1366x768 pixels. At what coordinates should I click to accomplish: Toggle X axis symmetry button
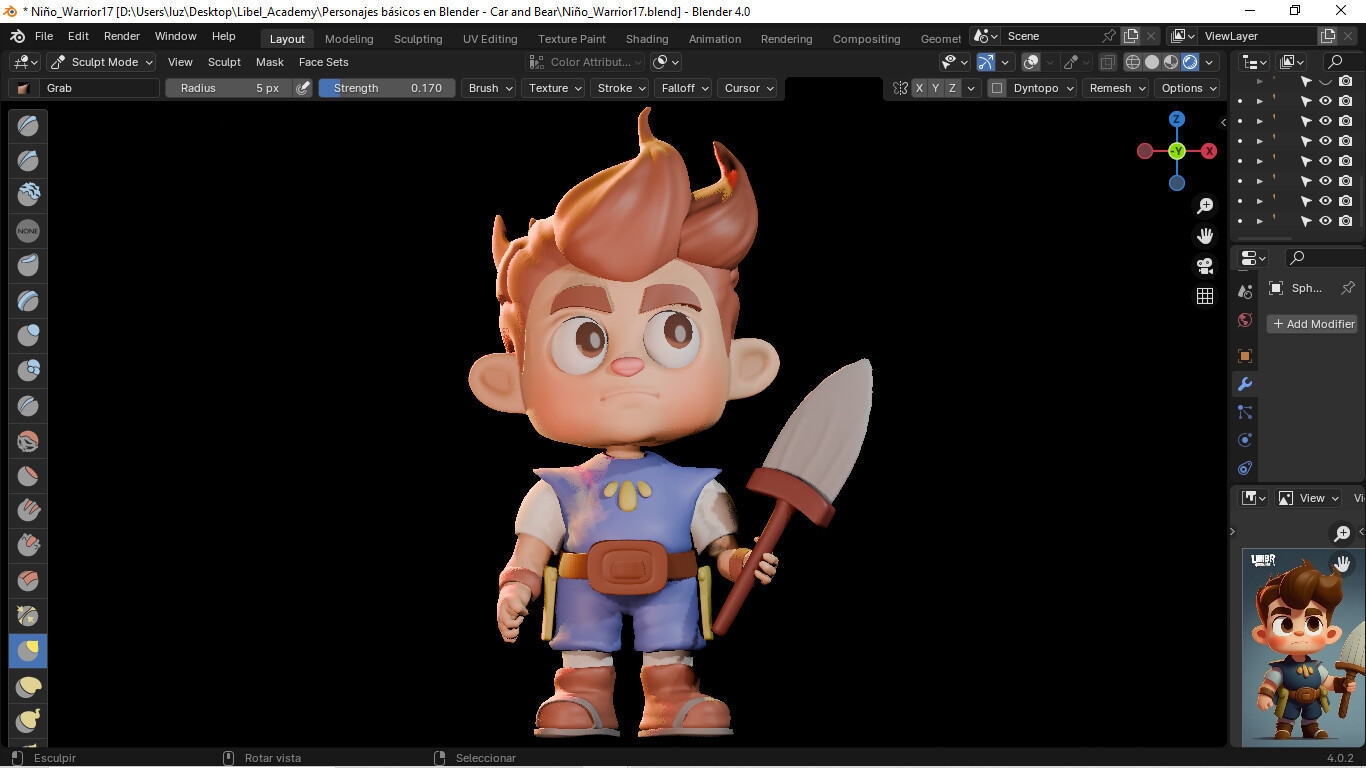919,88
